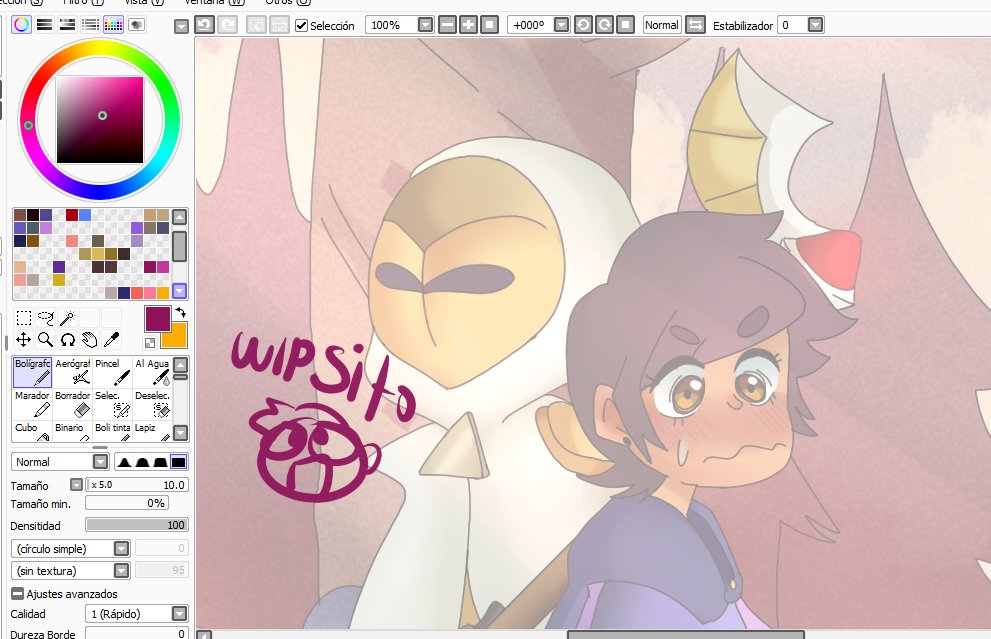
Task: Open the 100% zoom dropdown
Action: tap(425, 25)
